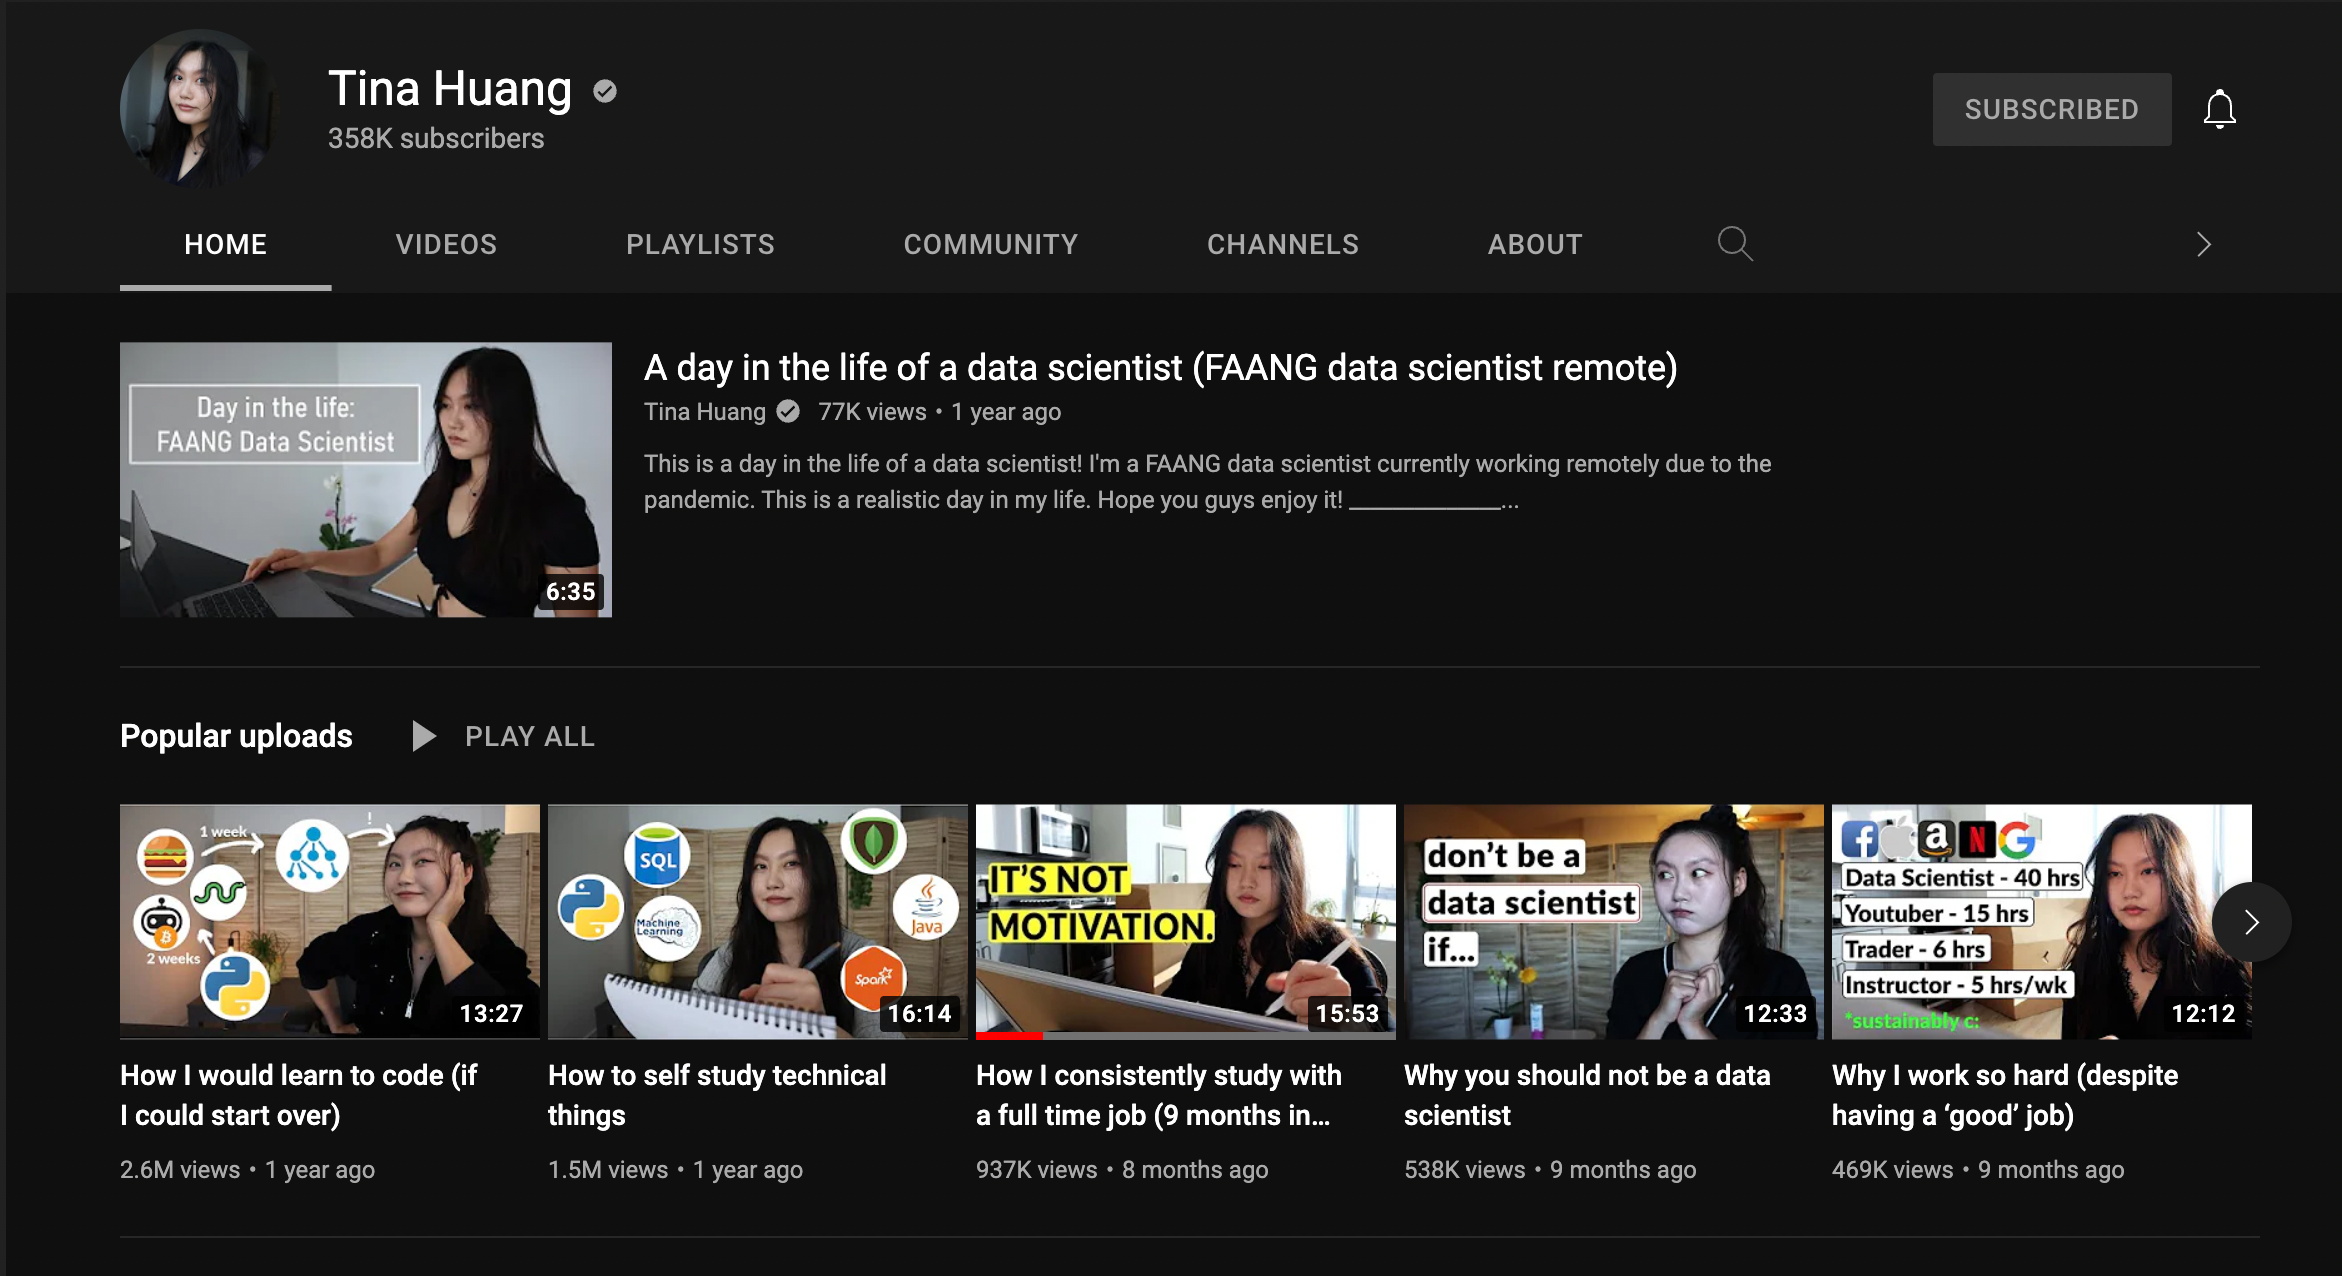This screenshot has width=2342, height=1276.
Task: Open the channel search magnifier icon
Action: click(x=1735, y=244)
